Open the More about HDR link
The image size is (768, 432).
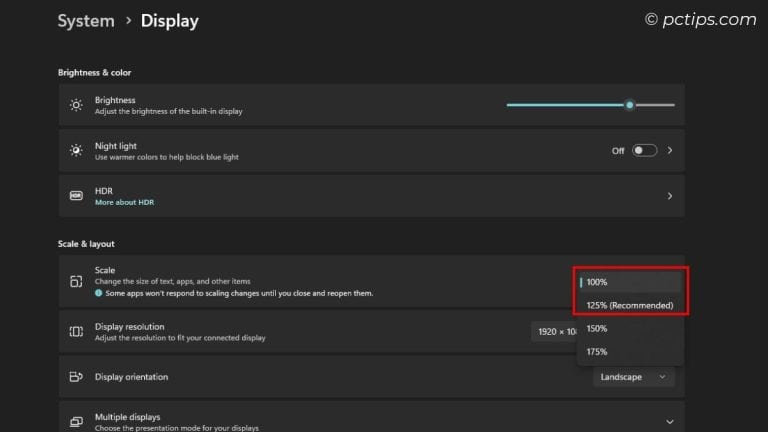124,202
